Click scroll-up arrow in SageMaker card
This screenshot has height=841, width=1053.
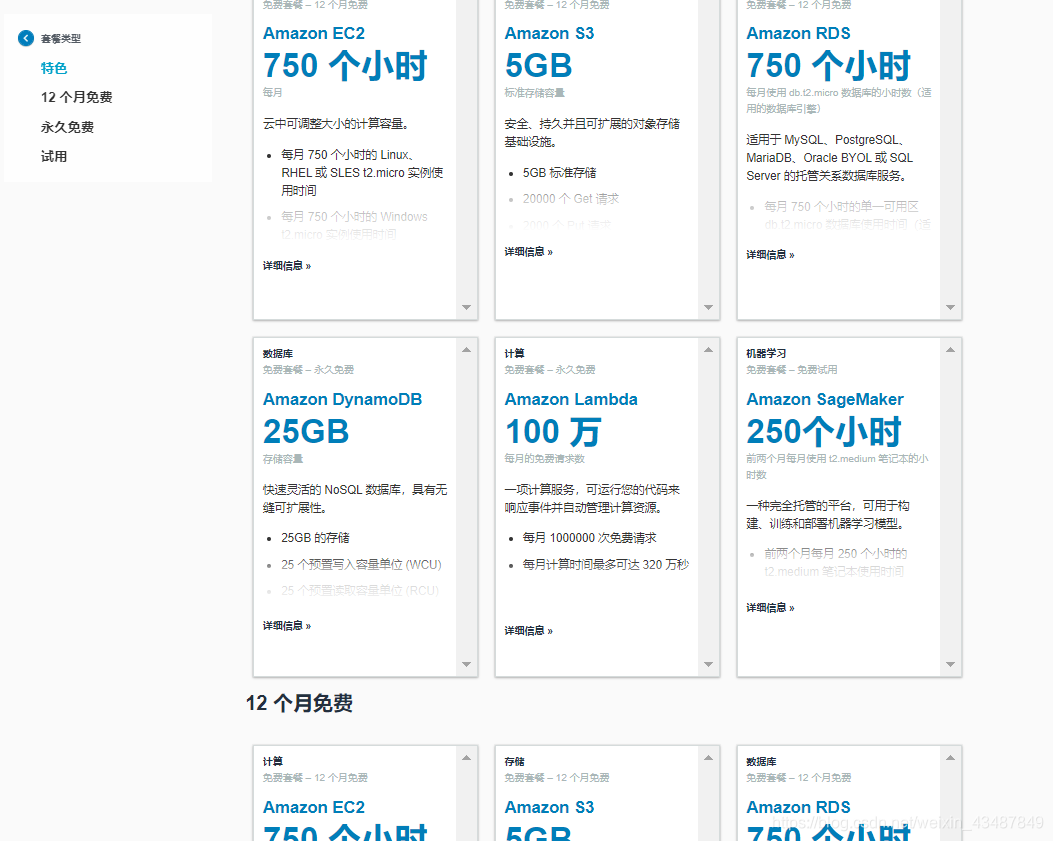[x=950, y=350]
